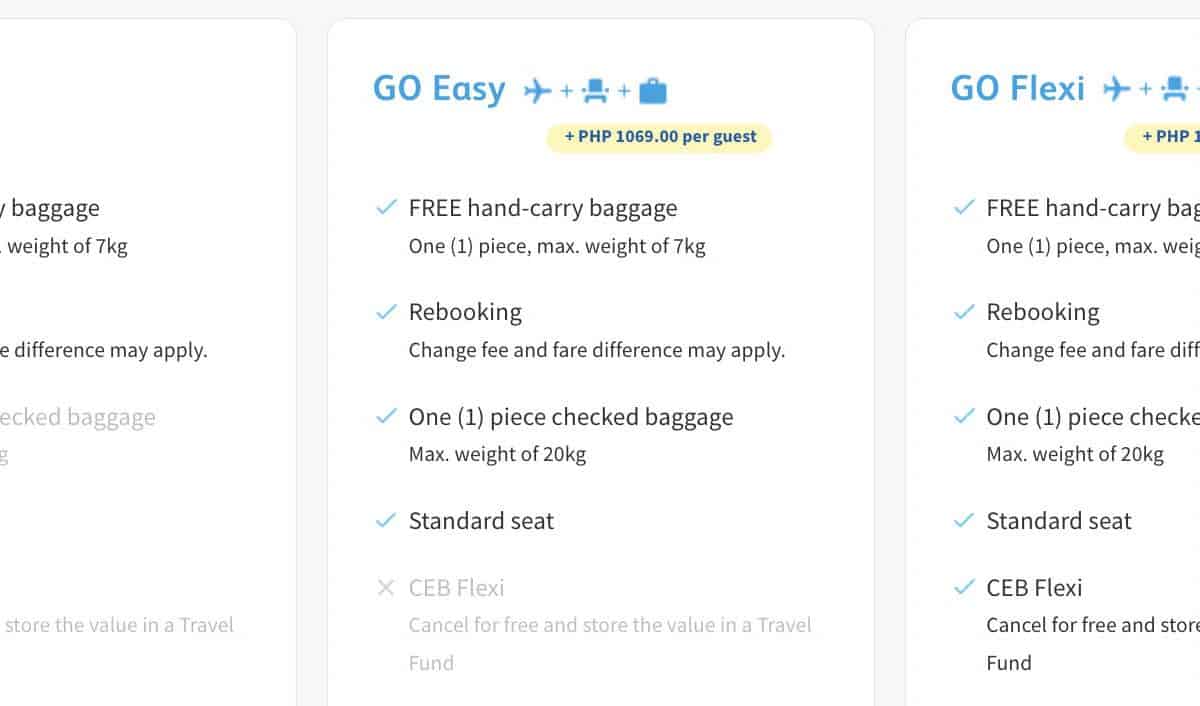Click the airplane icon beside GO Easy

pyautogui.click(x=538, y=91)
